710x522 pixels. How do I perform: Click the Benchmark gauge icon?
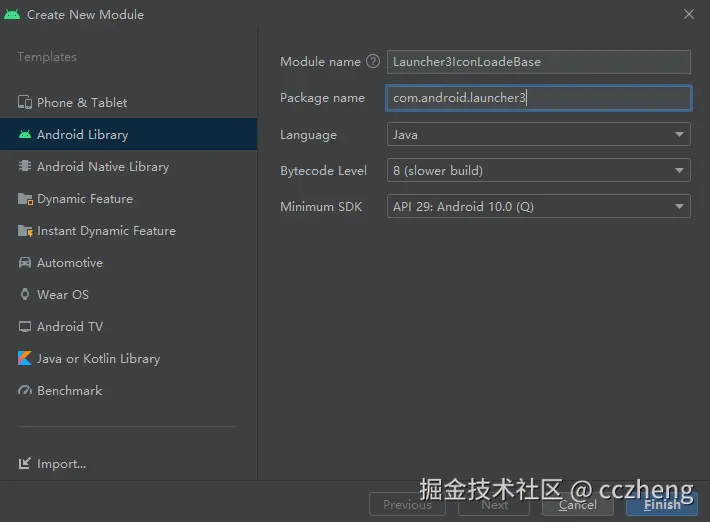point(25,390)
